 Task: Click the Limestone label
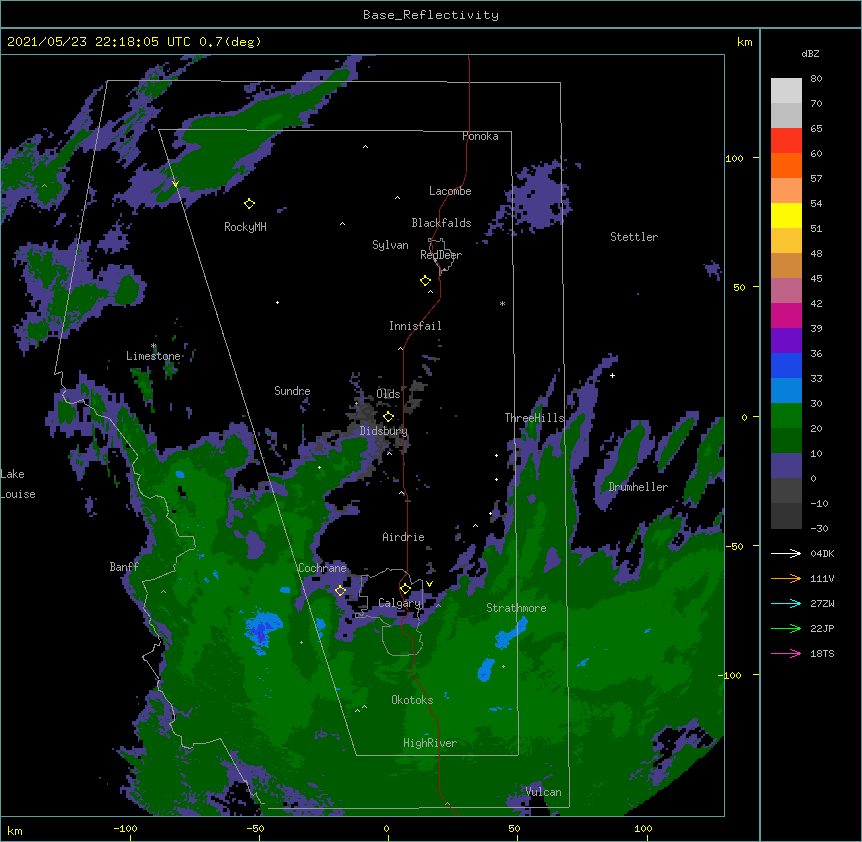[x=153, y=356]
